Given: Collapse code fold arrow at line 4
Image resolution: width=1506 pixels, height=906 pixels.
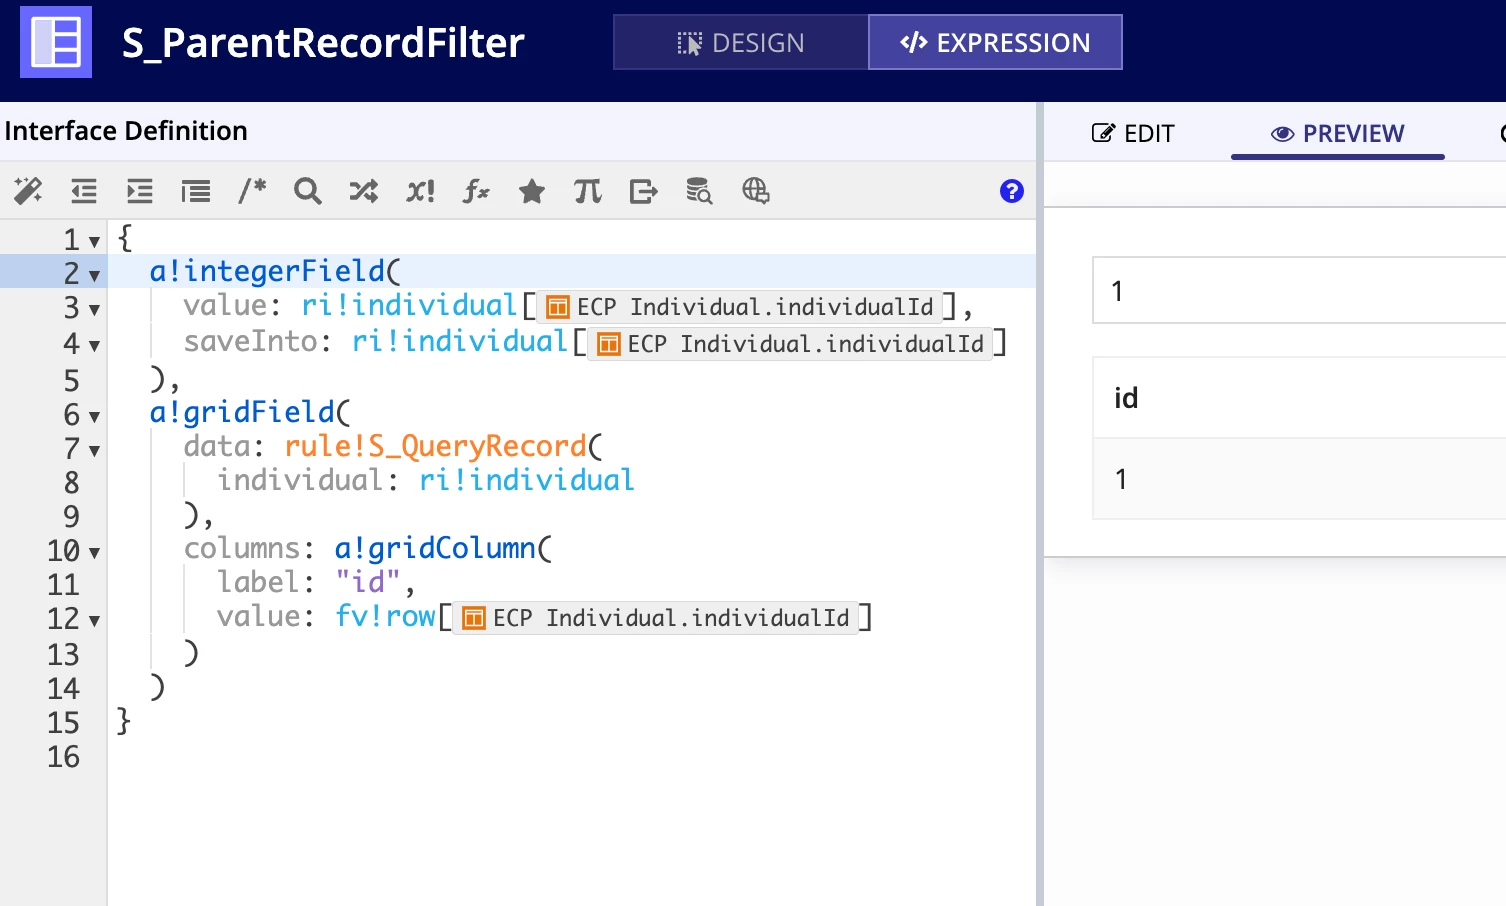Looking at the screenshot, I should (94, 346).
